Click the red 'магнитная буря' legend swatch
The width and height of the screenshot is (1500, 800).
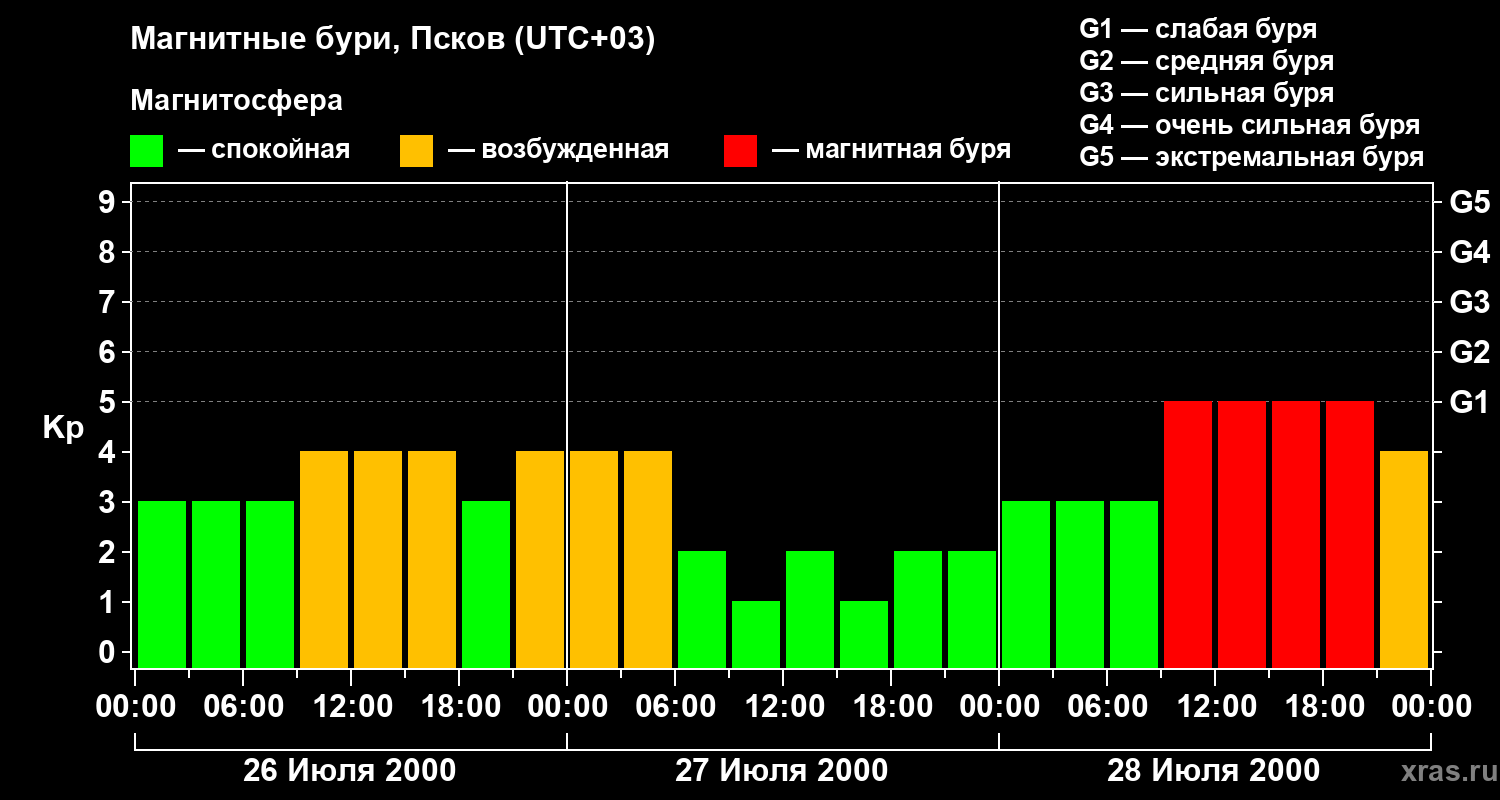click(740, 151)
